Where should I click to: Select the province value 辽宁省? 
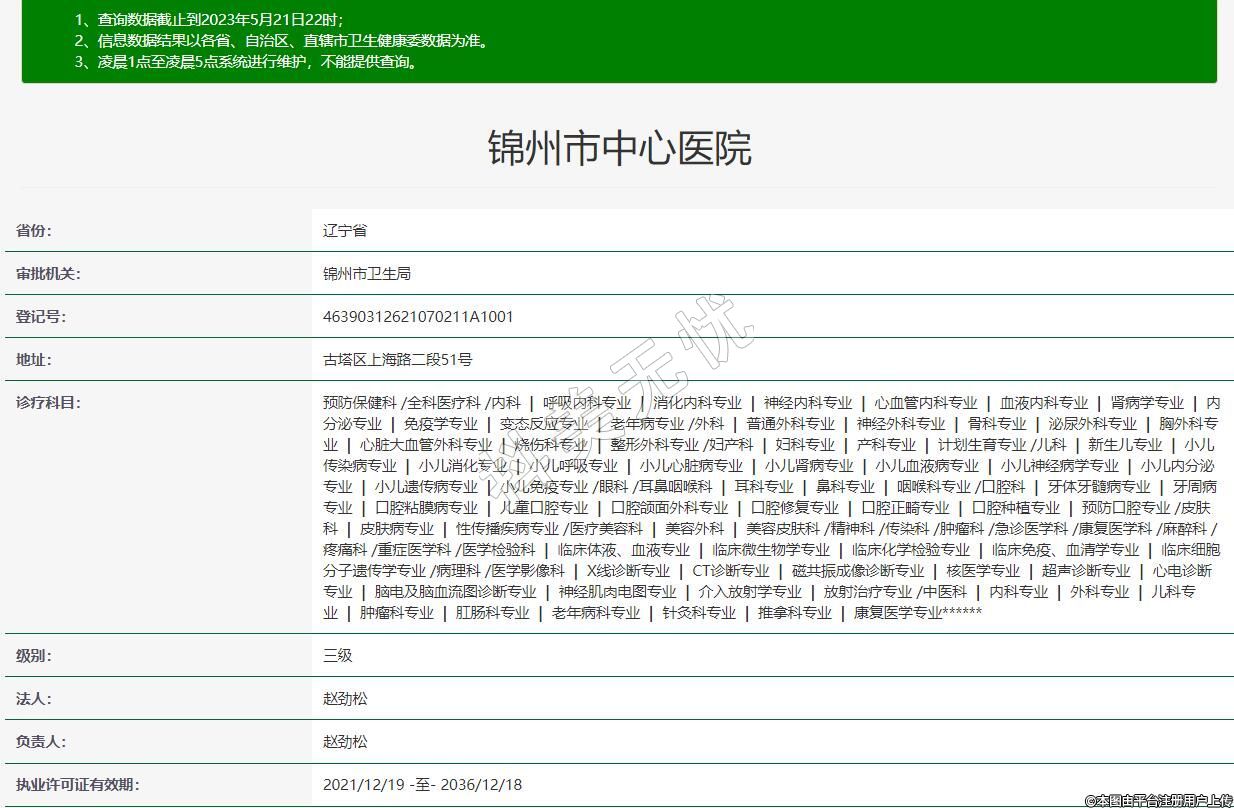[x=345, y=231]
